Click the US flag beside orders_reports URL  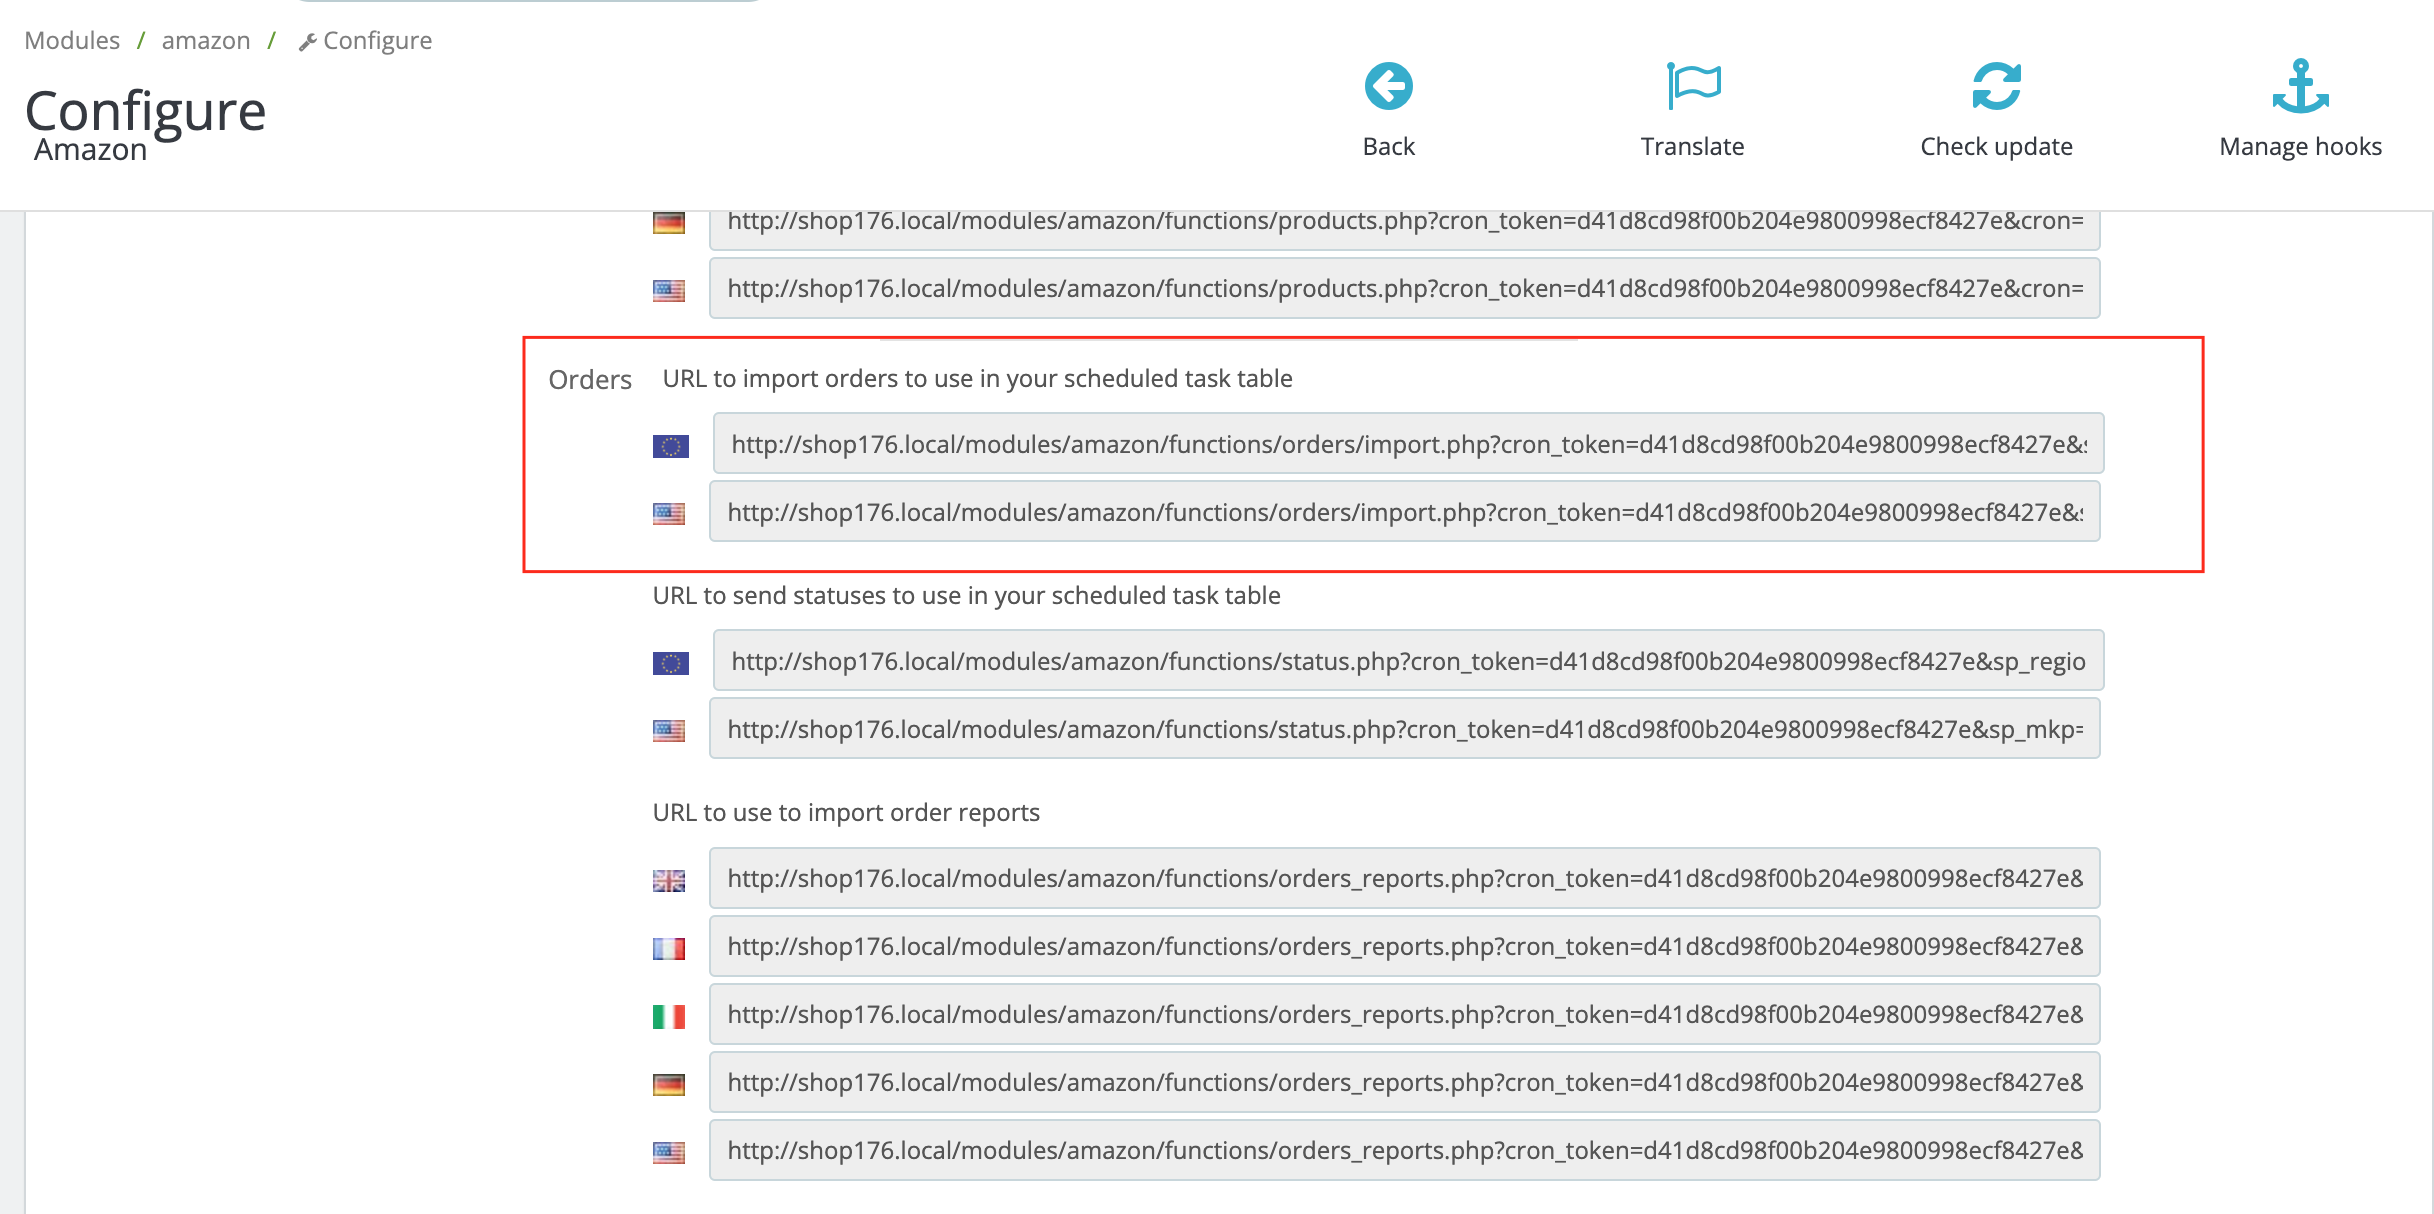pyautogui.click(x=669, y=1152)
